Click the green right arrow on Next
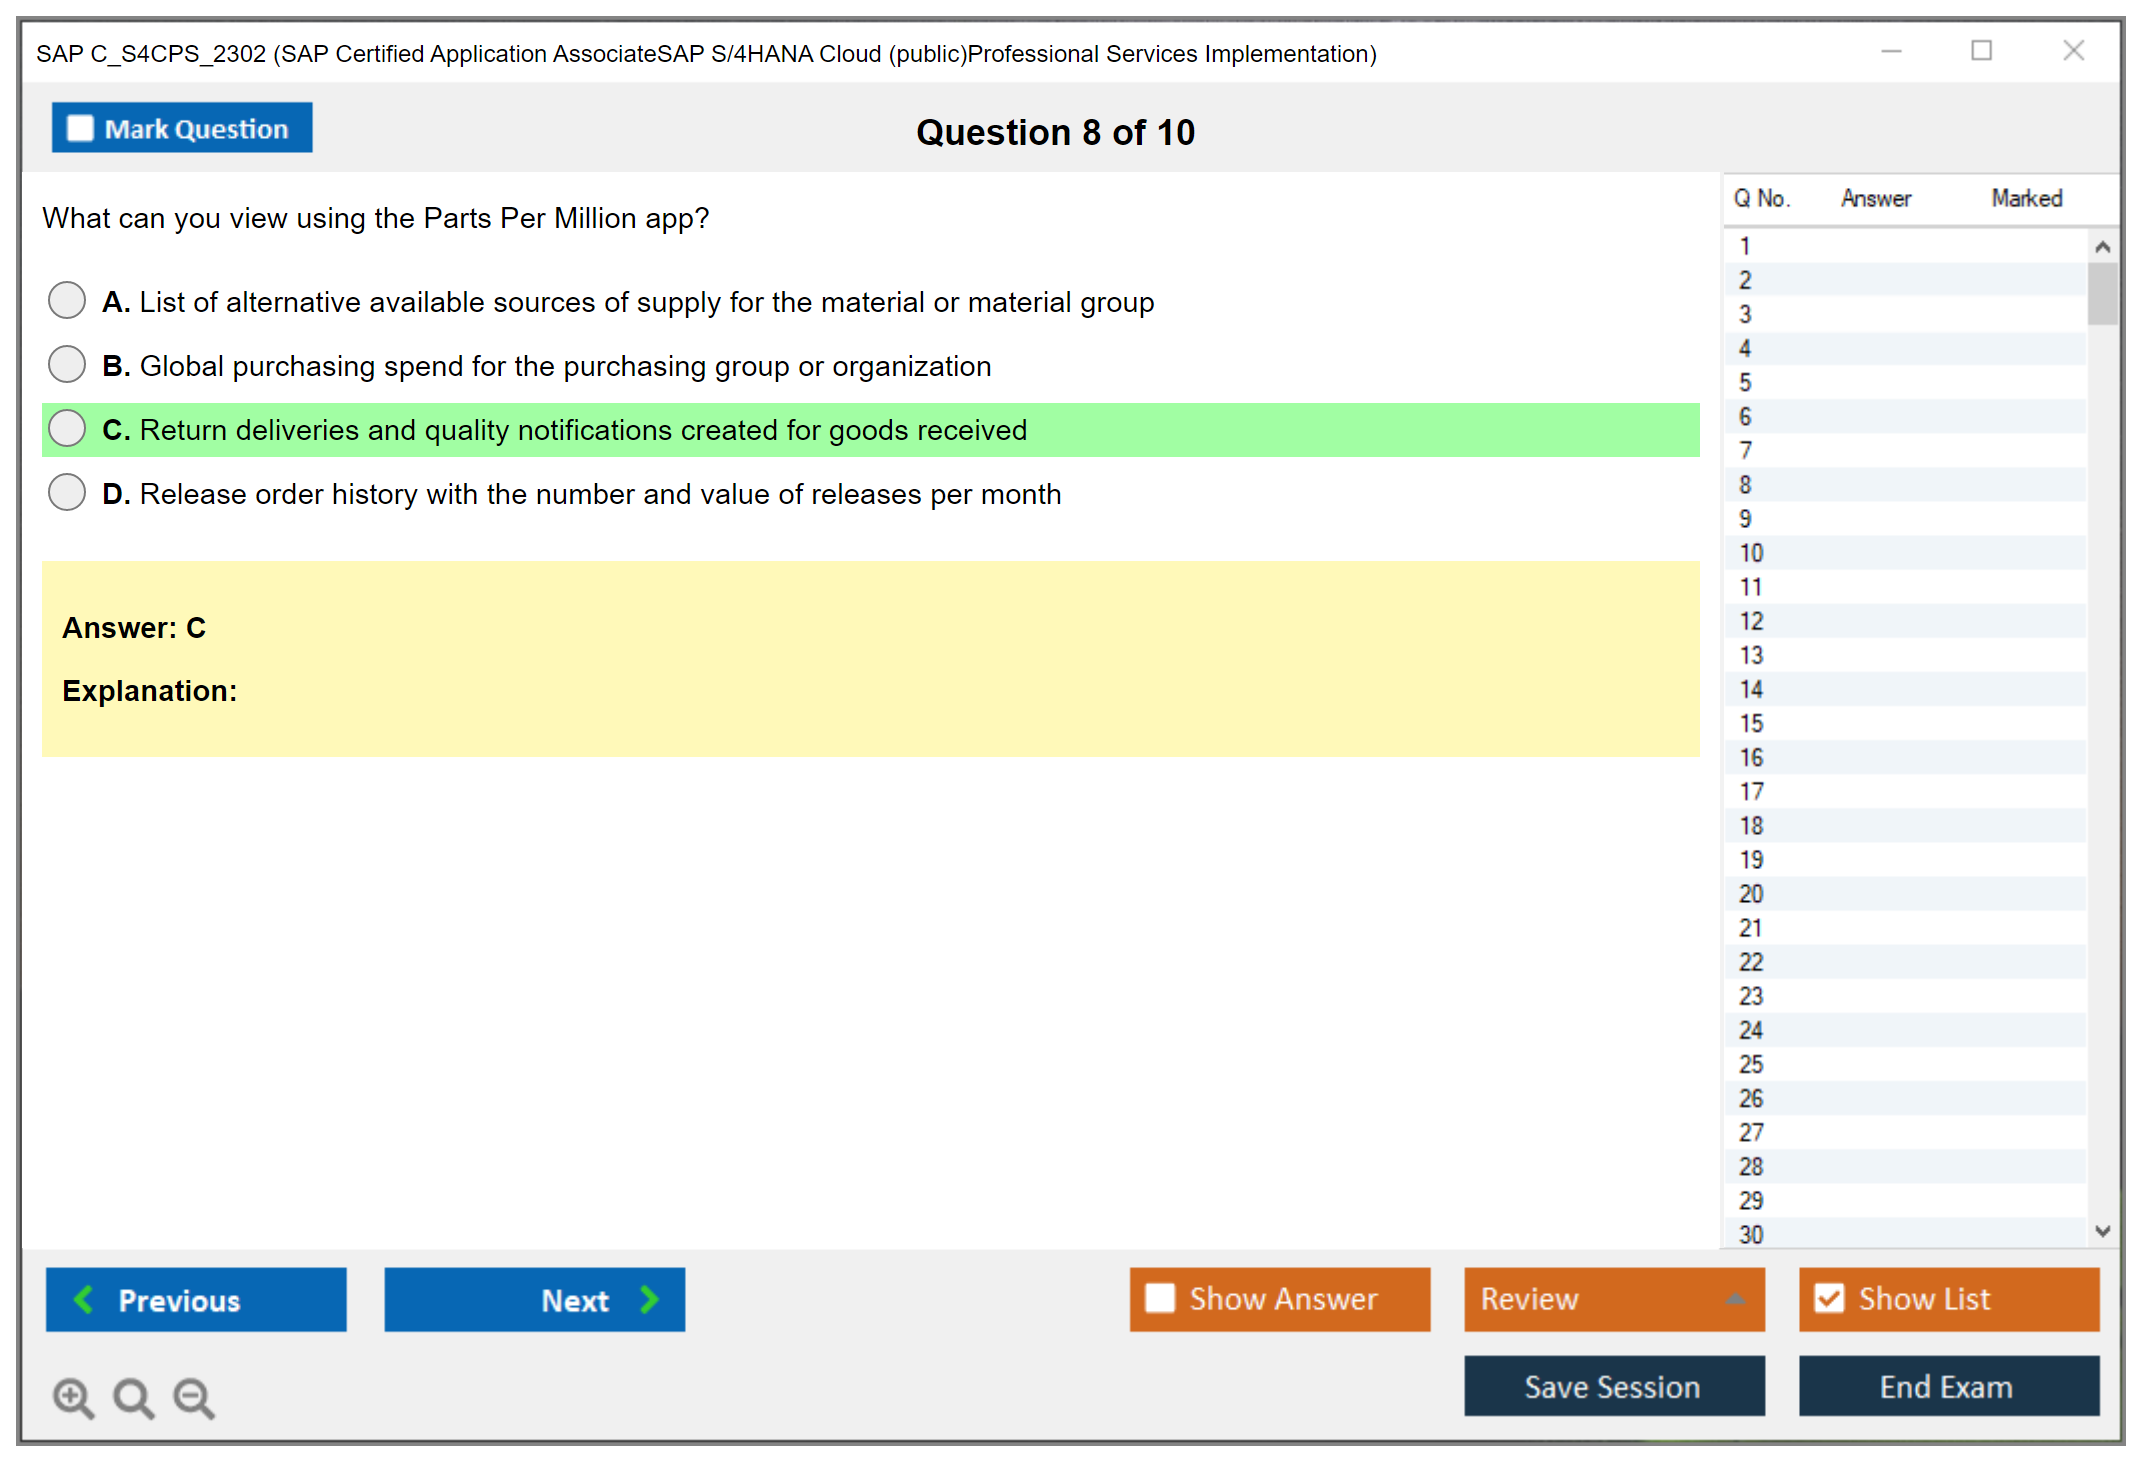Screen dimensions: 2150x1470 coord(650,1299)
